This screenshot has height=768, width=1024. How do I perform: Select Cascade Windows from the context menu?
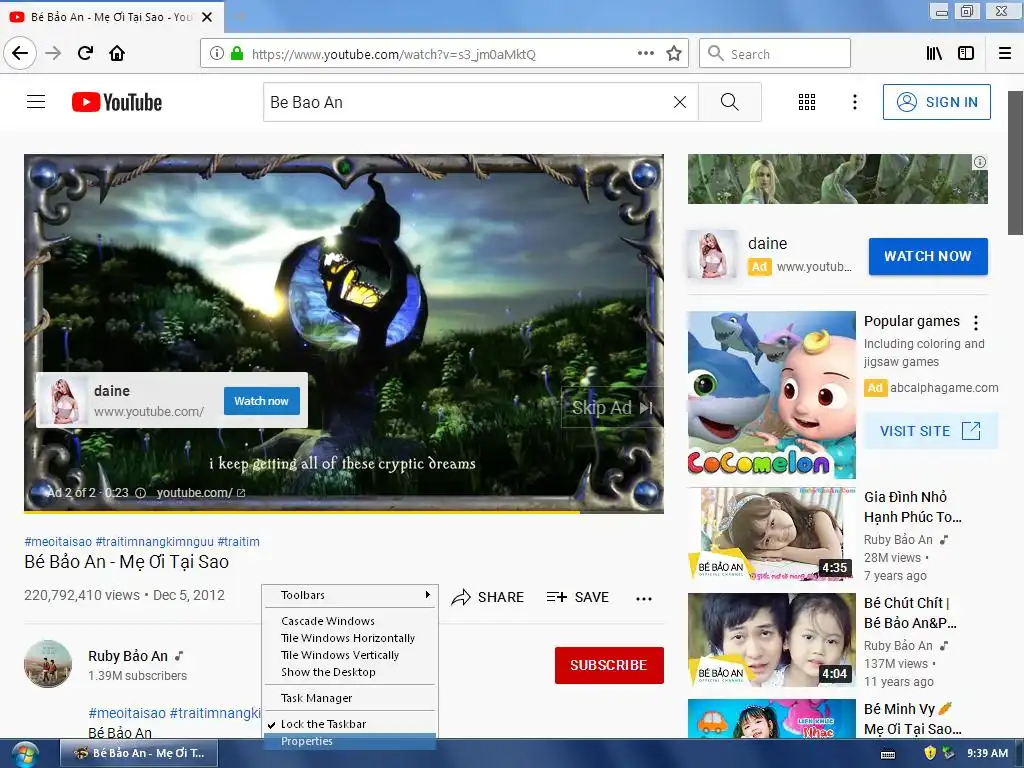(x=350, y=621)
